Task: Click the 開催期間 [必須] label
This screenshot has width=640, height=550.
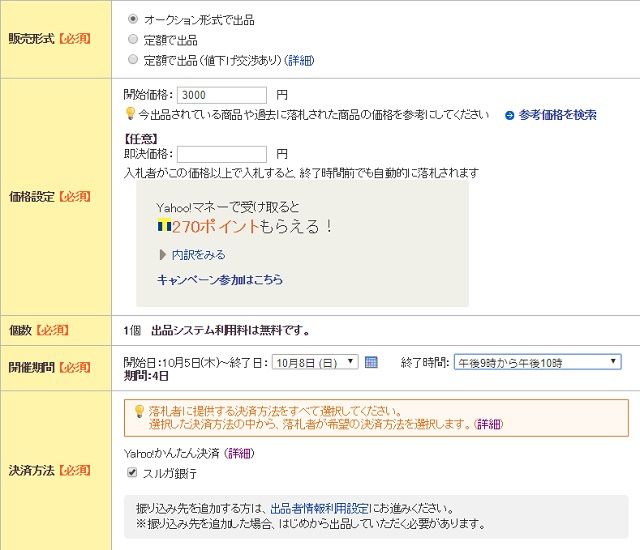Action: coord(49,367)
